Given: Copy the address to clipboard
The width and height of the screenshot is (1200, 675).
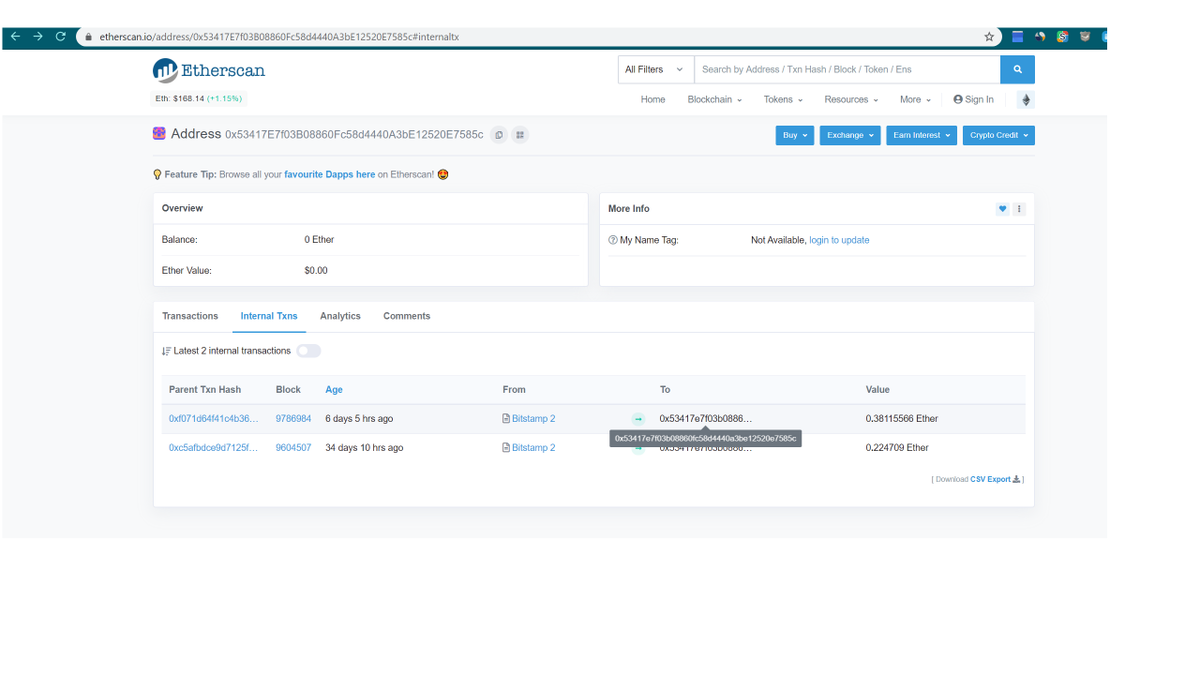Looking at the screenshot, I should [499, 135].
